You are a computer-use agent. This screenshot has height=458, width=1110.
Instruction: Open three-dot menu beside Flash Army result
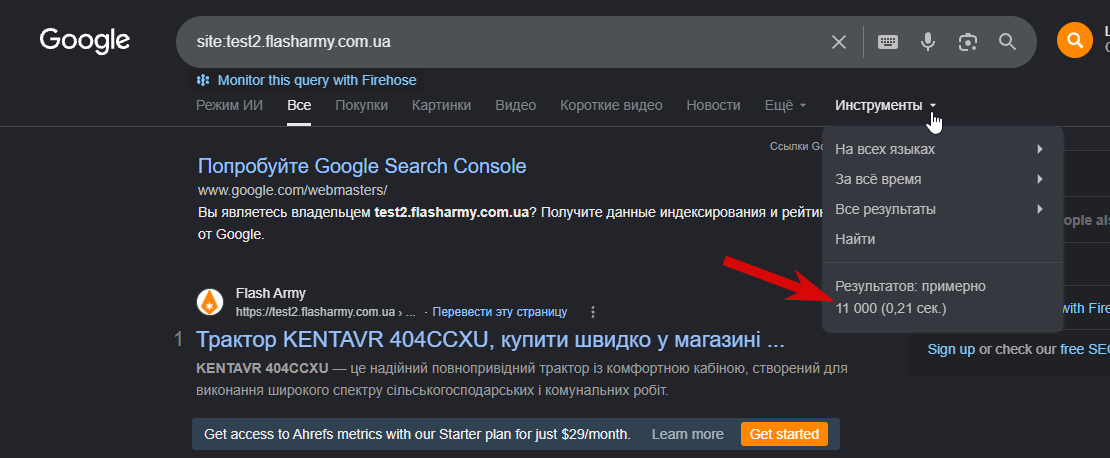[x=593, y=311]
